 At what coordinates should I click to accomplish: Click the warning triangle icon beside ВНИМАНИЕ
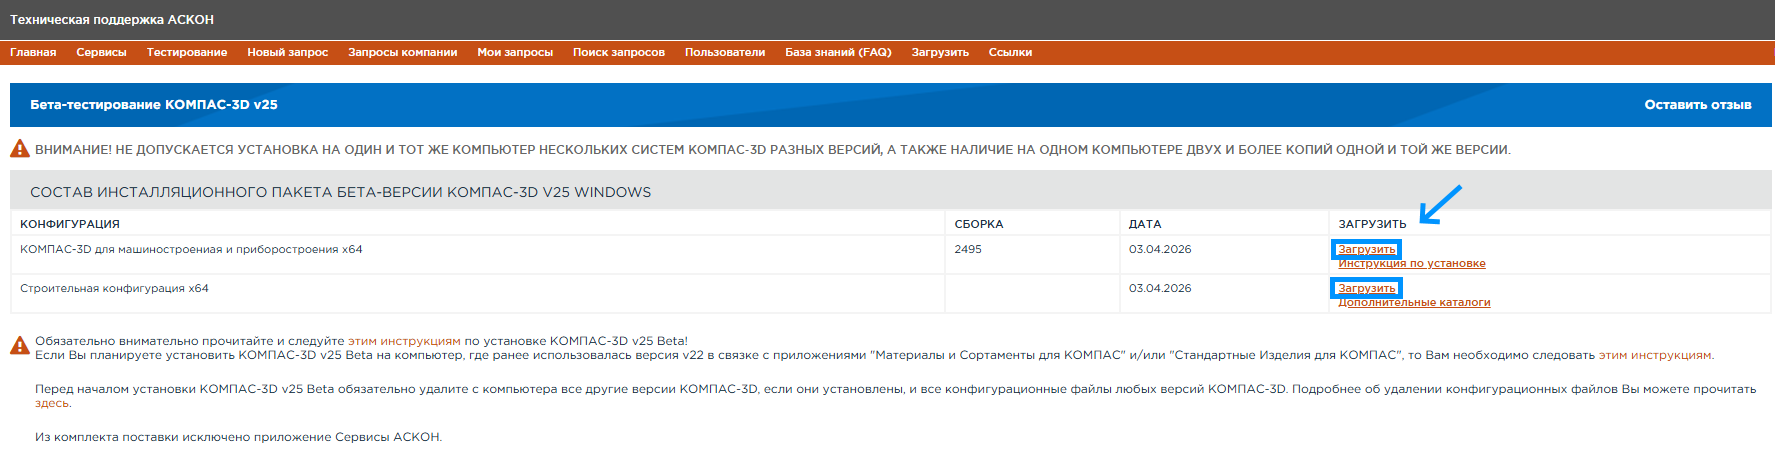pos(20,149)
